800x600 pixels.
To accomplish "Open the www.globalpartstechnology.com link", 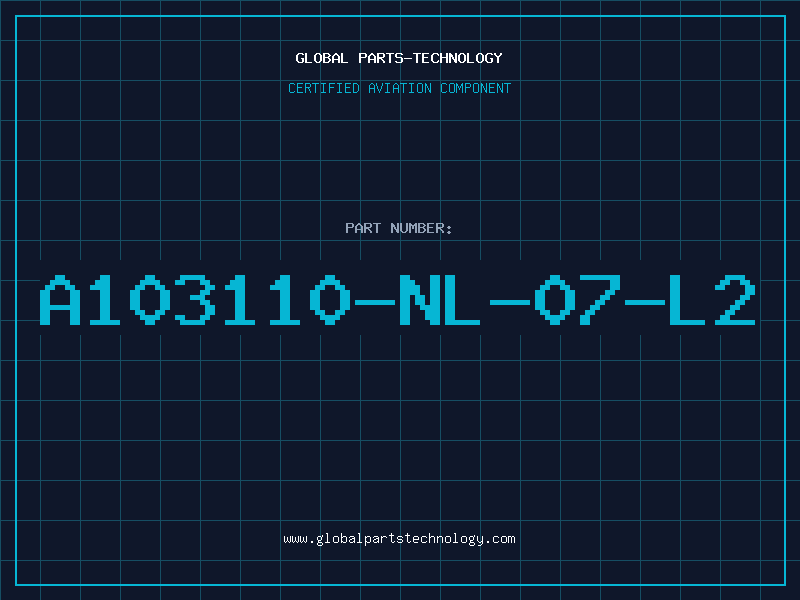I will (399, 539).
